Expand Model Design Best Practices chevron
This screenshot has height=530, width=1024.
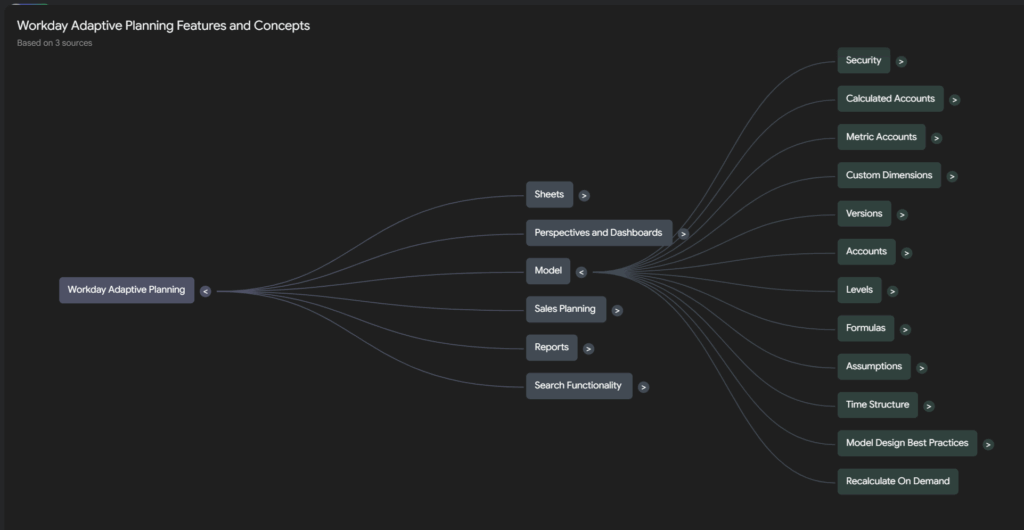988,445
